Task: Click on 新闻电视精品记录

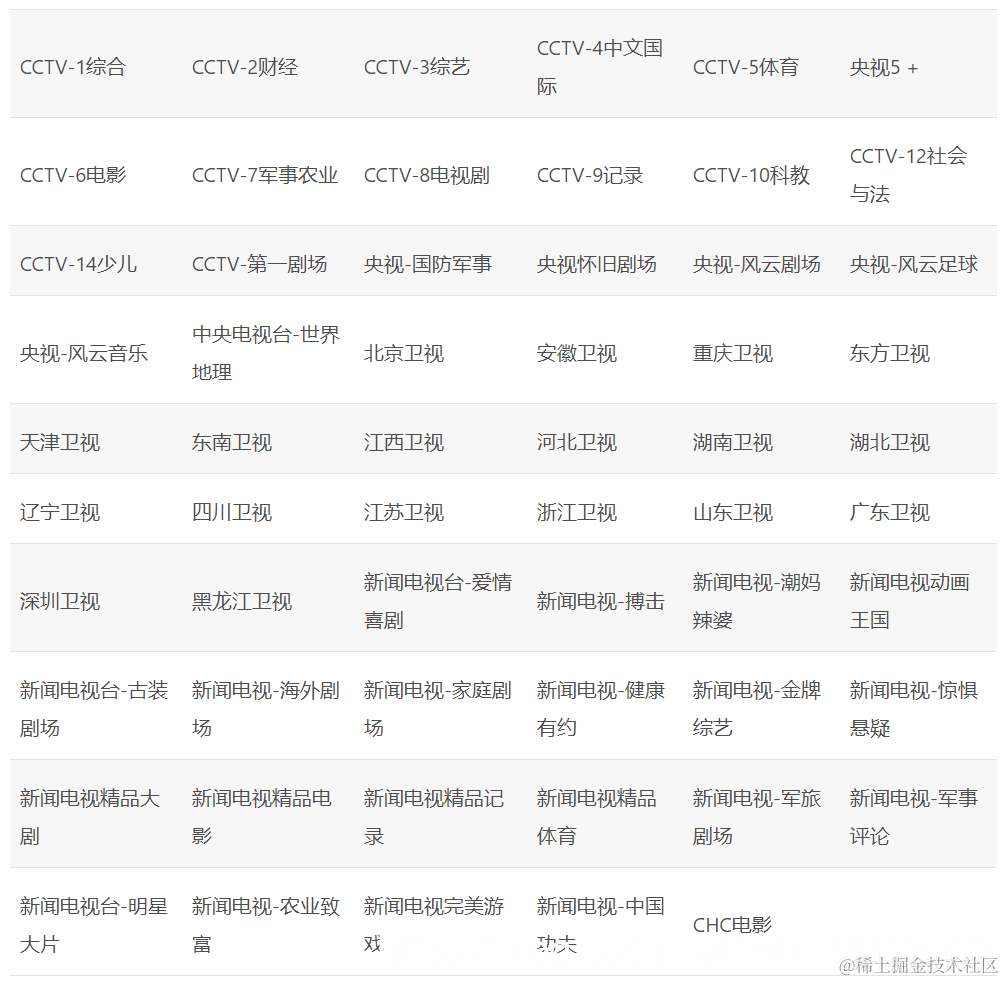Action: coord(434,817)
